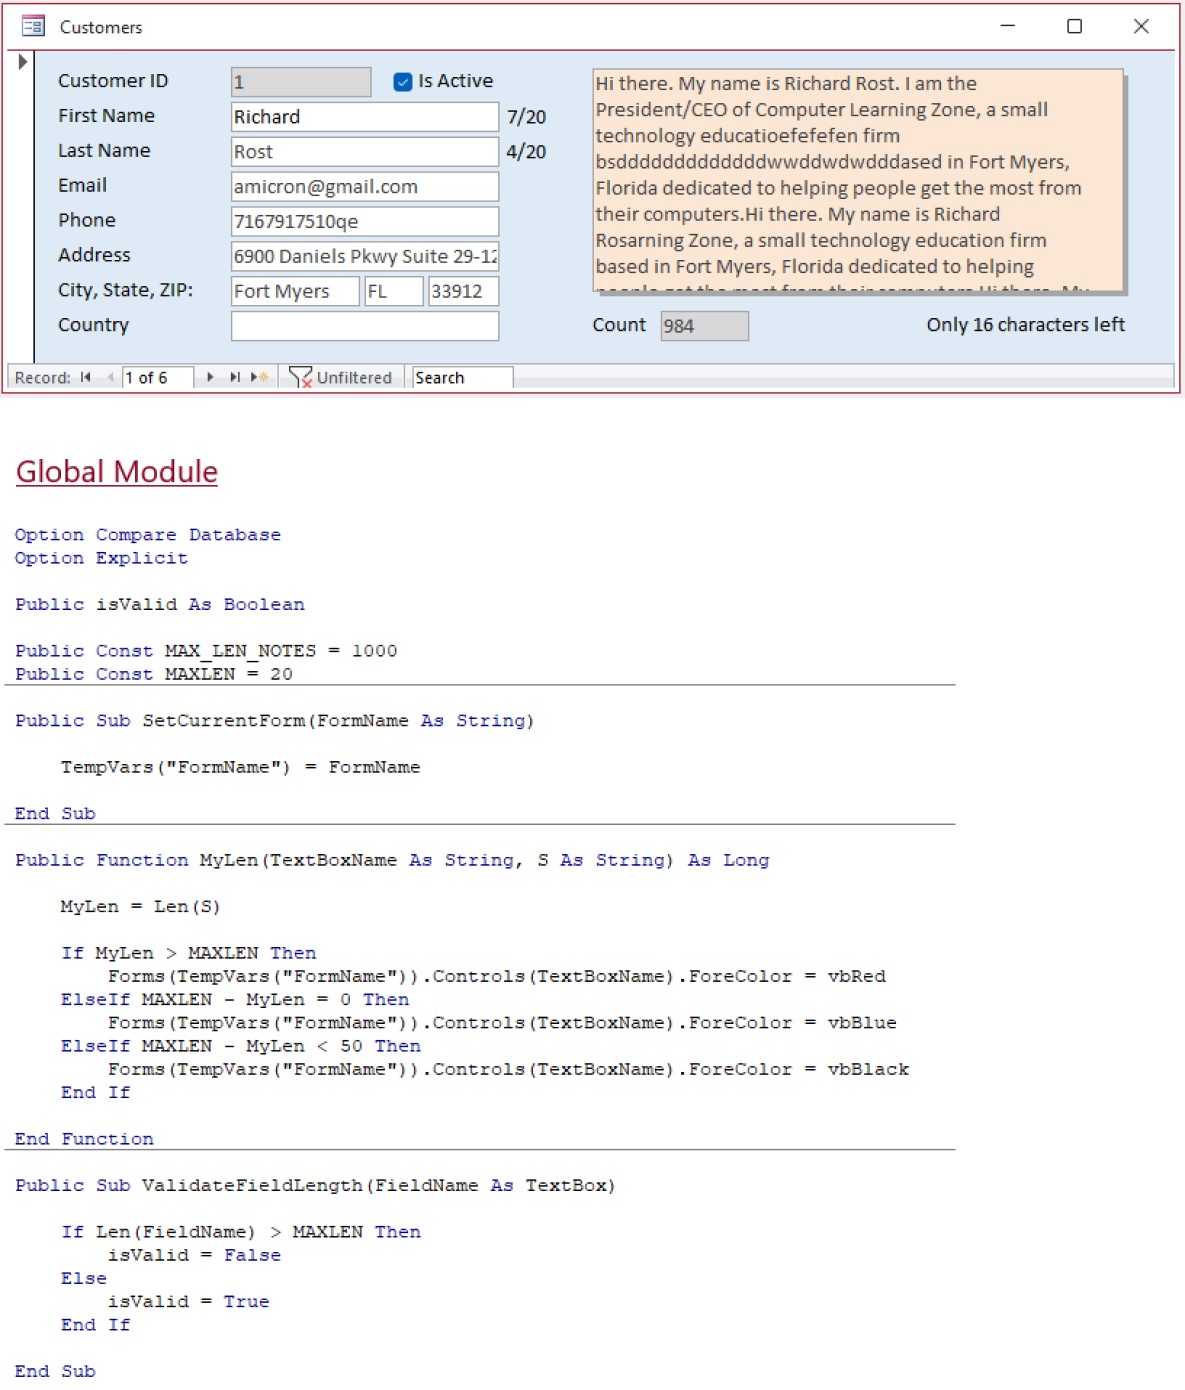Click the Email address field

363,186
